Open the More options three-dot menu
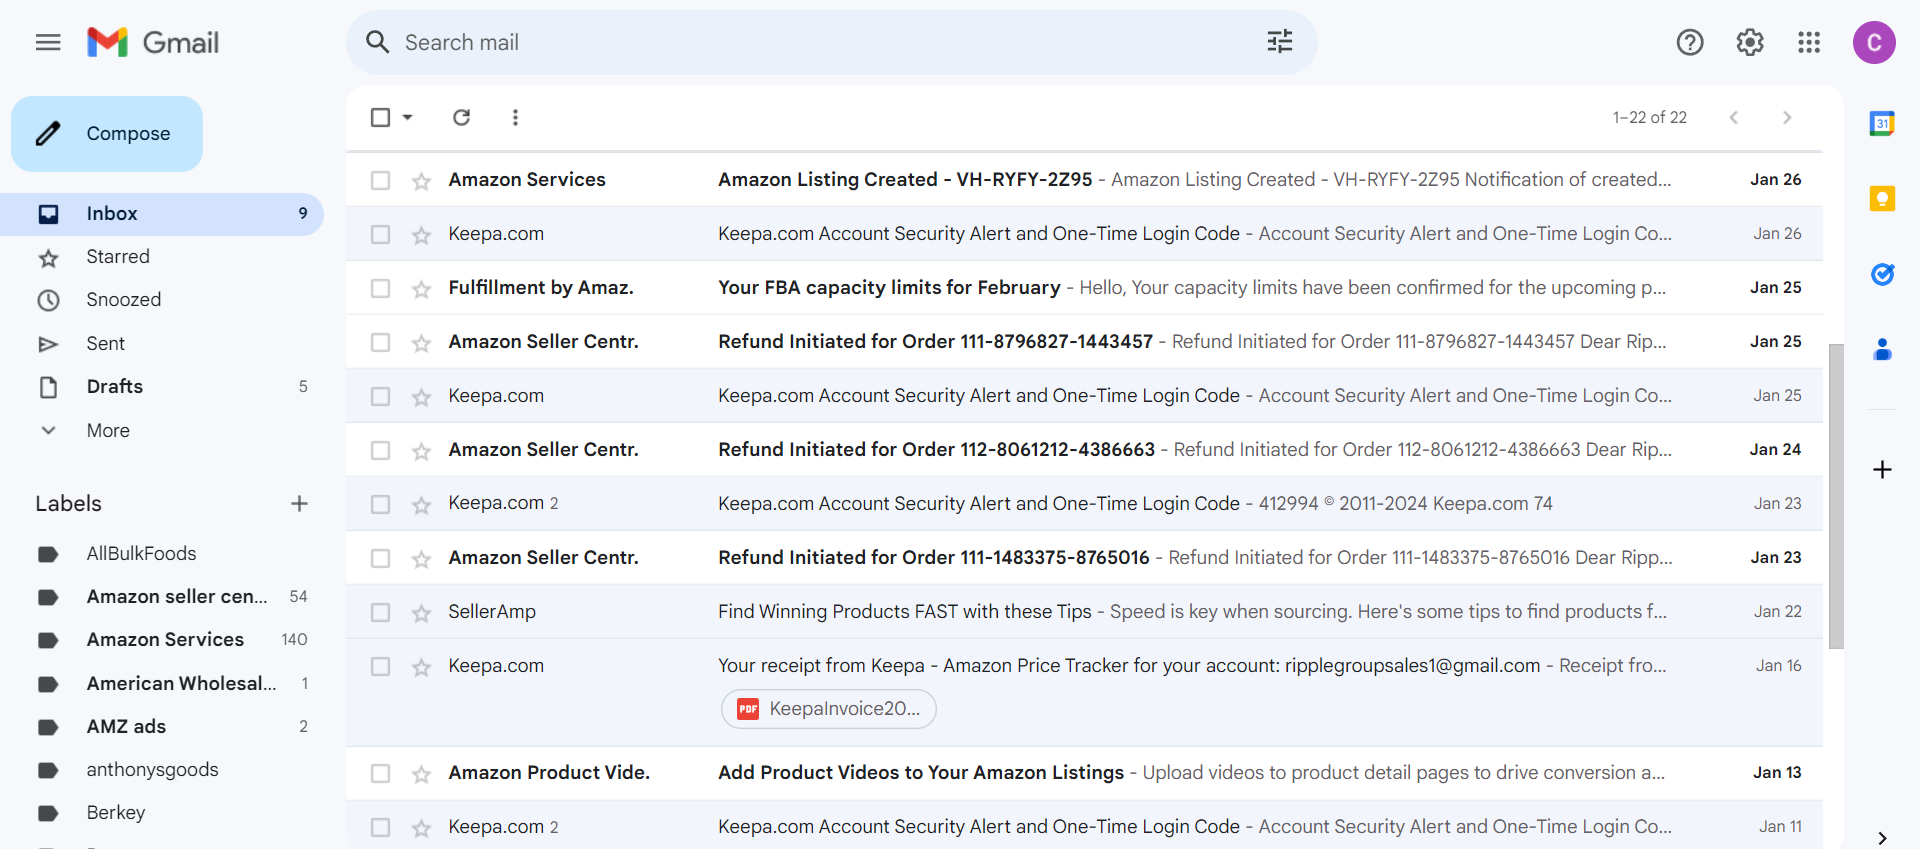 [x=515, y=117]
